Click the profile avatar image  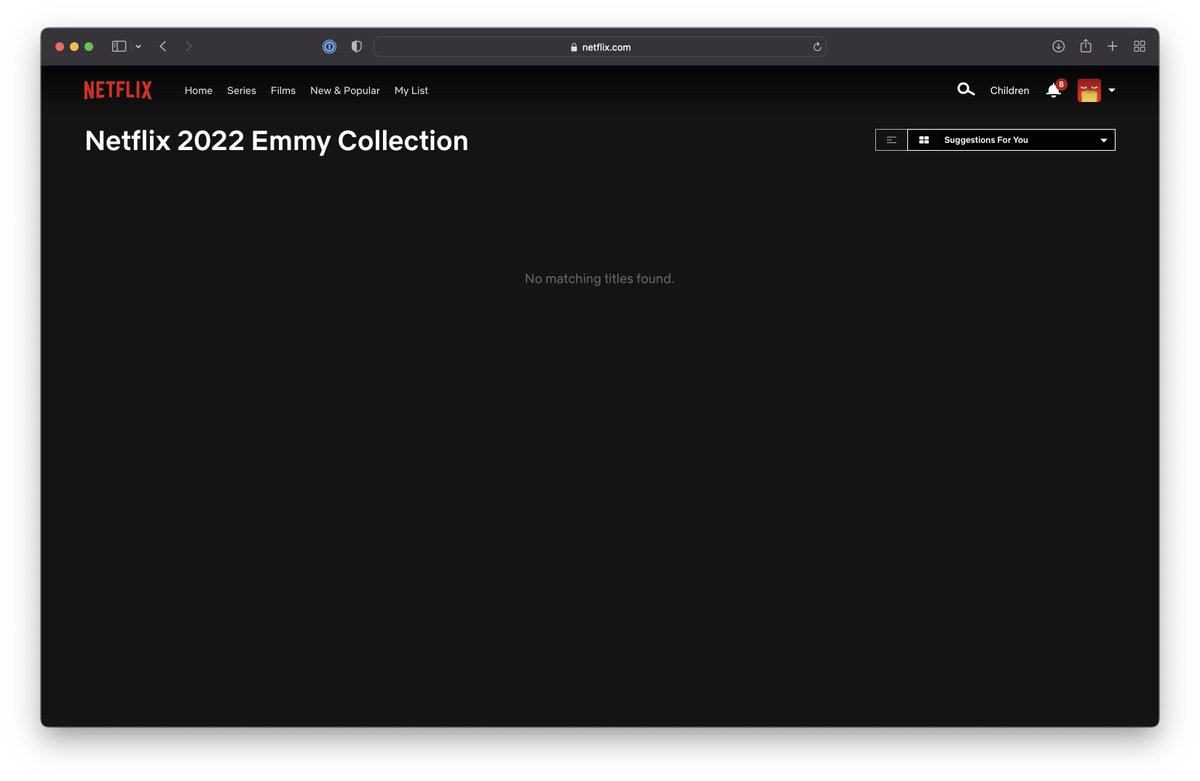click(x=1089, y=90)
